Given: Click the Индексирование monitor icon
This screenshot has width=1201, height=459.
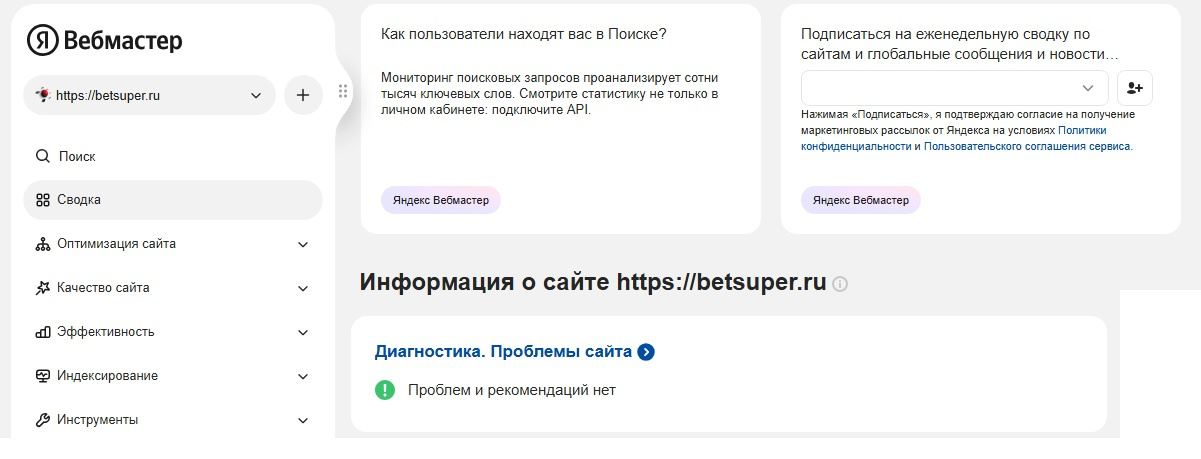Looking at the screenshot, I should (42, 376).
